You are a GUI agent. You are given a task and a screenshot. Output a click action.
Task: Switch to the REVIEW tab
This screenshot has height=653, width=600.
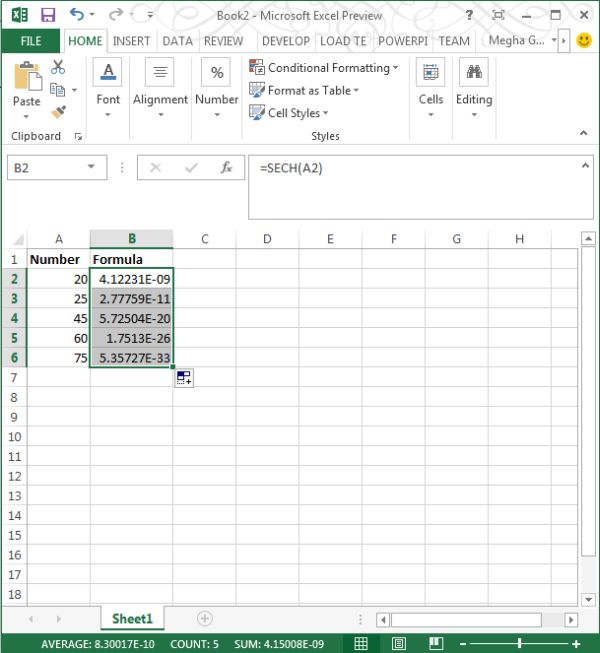(x=223, y=41)
